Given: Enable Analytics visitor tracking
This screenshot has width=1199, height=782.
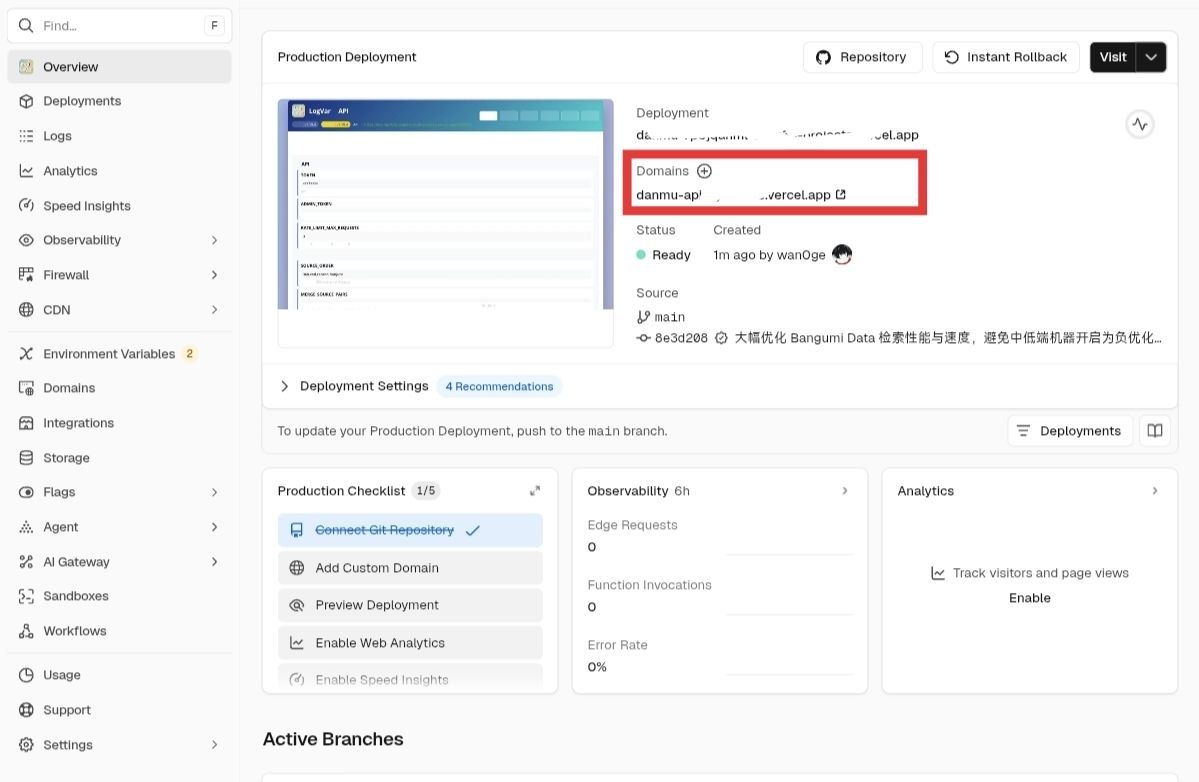Looking at the screenshot, I should [x=1029, y=598].
